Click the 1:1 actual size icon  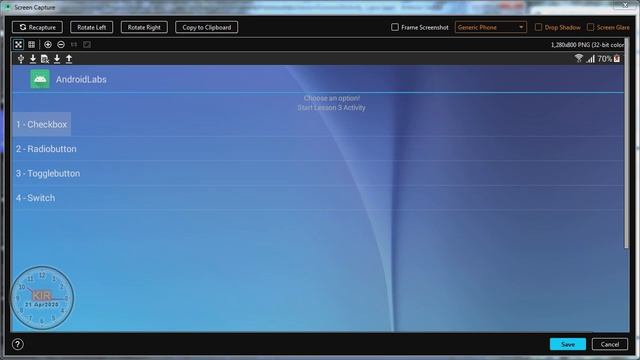pyautogui.click(x=74, y=44)
